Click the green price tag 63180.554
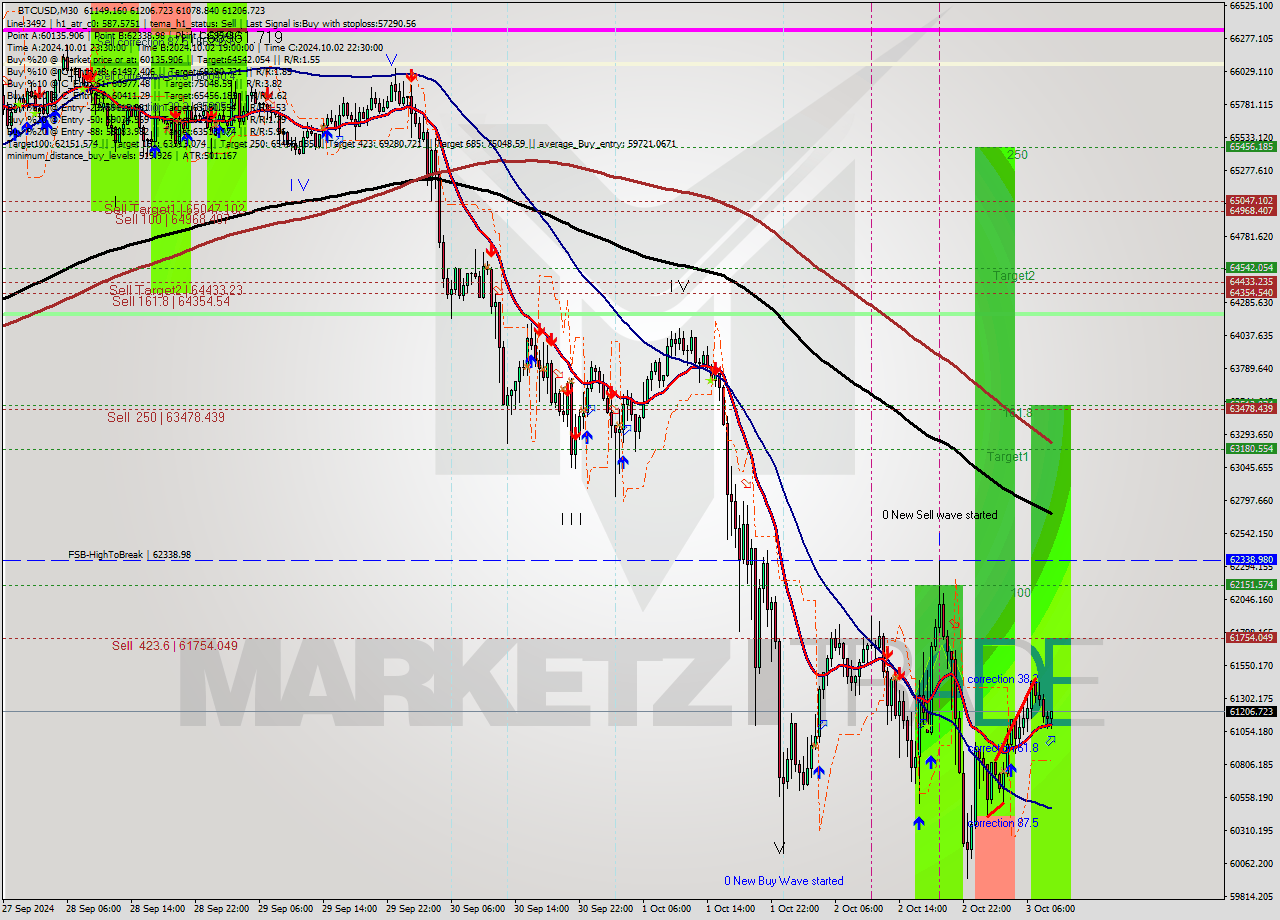1280x920 pixels. pyautogui.click(x=1250, y=449)
